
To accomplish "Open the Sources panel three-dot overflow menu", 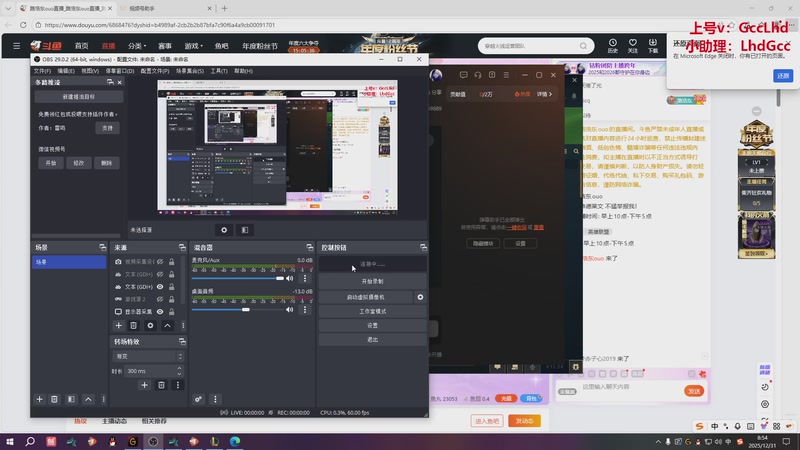I will pos(183,326).
